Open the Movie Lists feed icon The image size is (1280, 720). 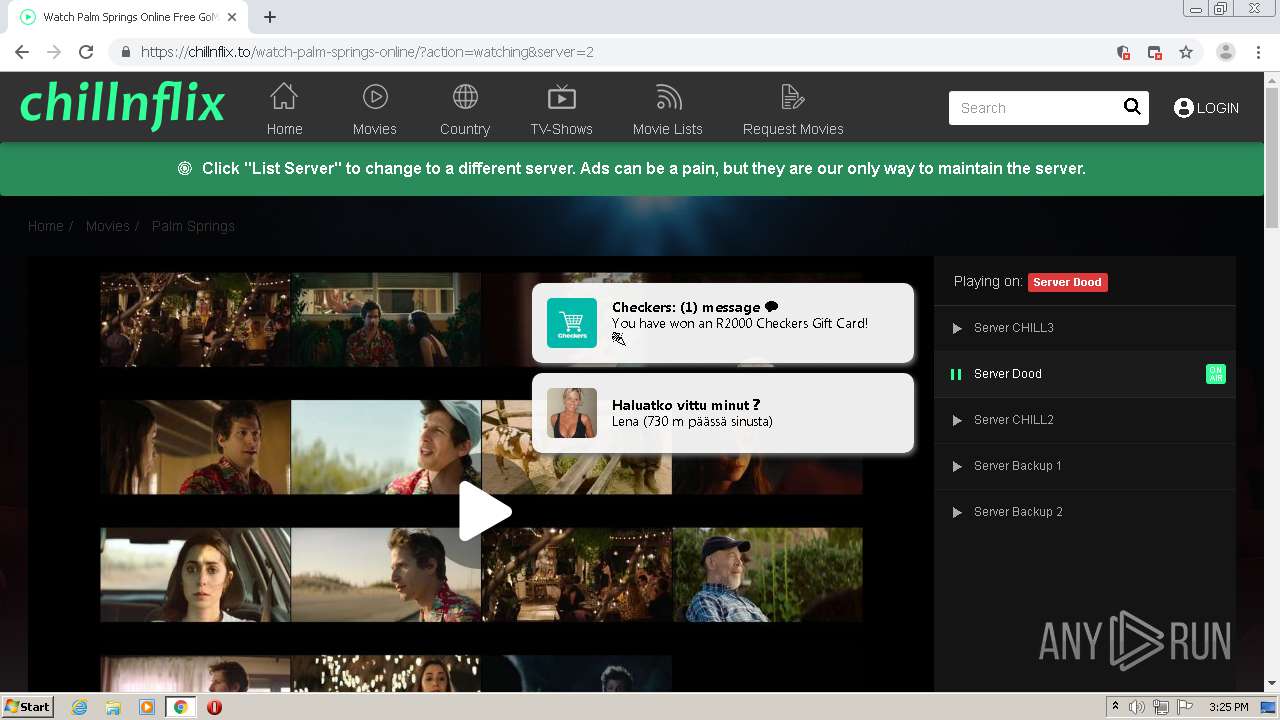(668, 97)
